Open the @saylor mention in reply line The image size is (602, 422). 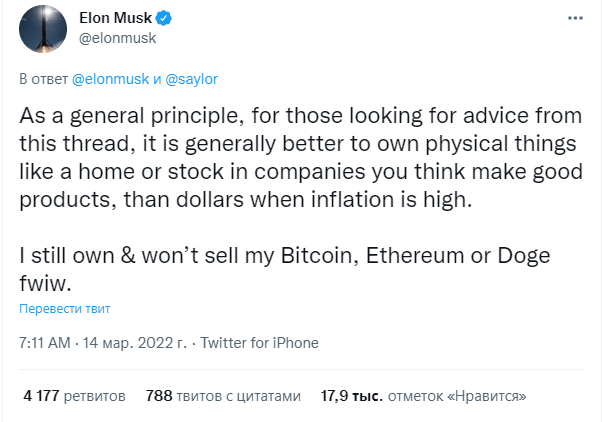point(192,79)
